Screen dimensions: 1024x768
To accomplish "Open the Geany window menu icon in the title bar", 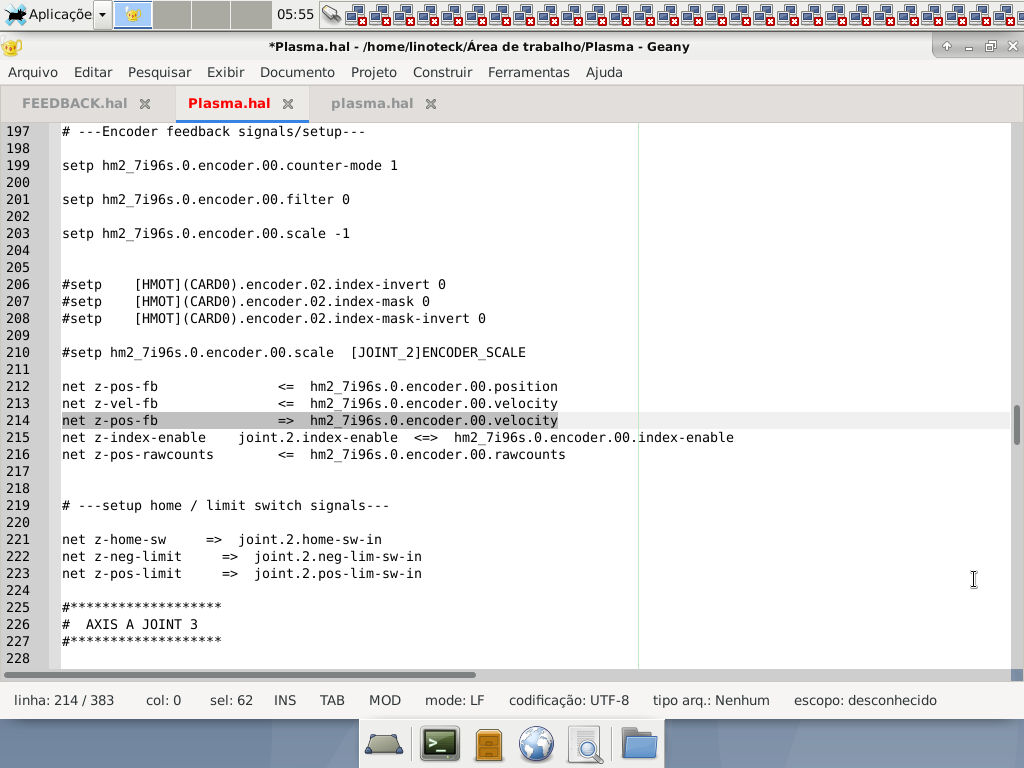I will [x=12, y=47].
